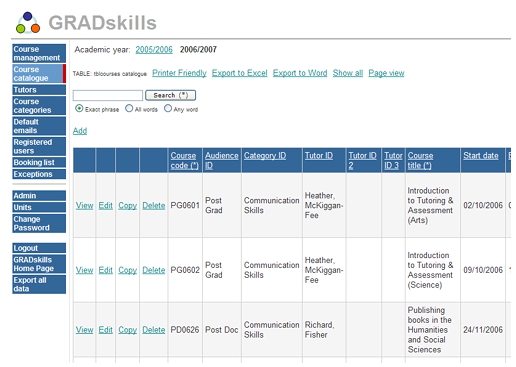Sort by Tutor ID column header
This screenshot has height=367, width=516.
(x=319, y=156)
